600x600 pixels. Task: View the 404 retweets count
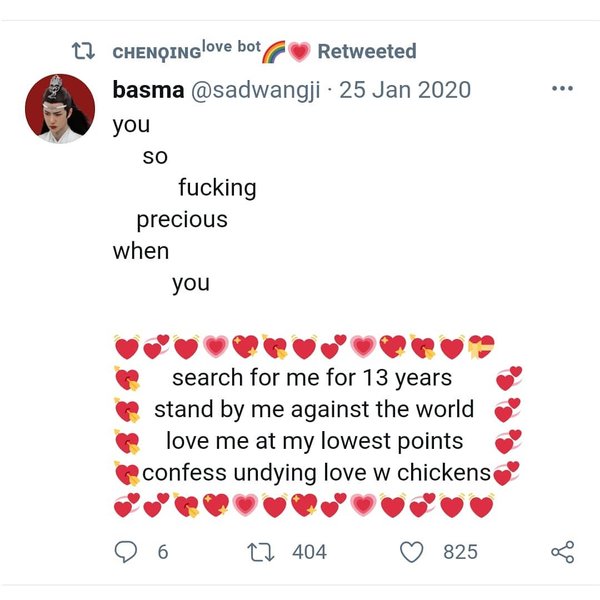[309, 551]
